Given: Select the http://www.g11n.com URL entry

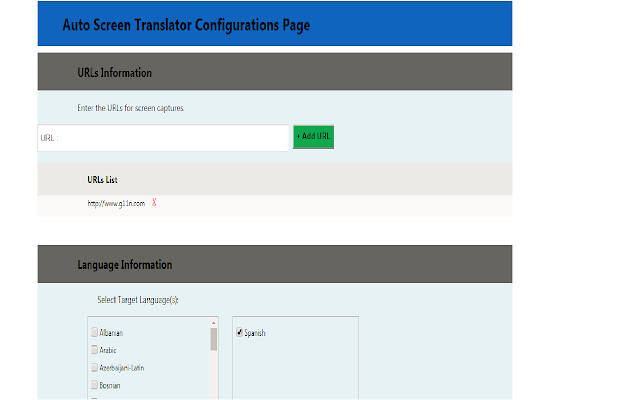Looking at the screenshot, I should pos(116,203).
